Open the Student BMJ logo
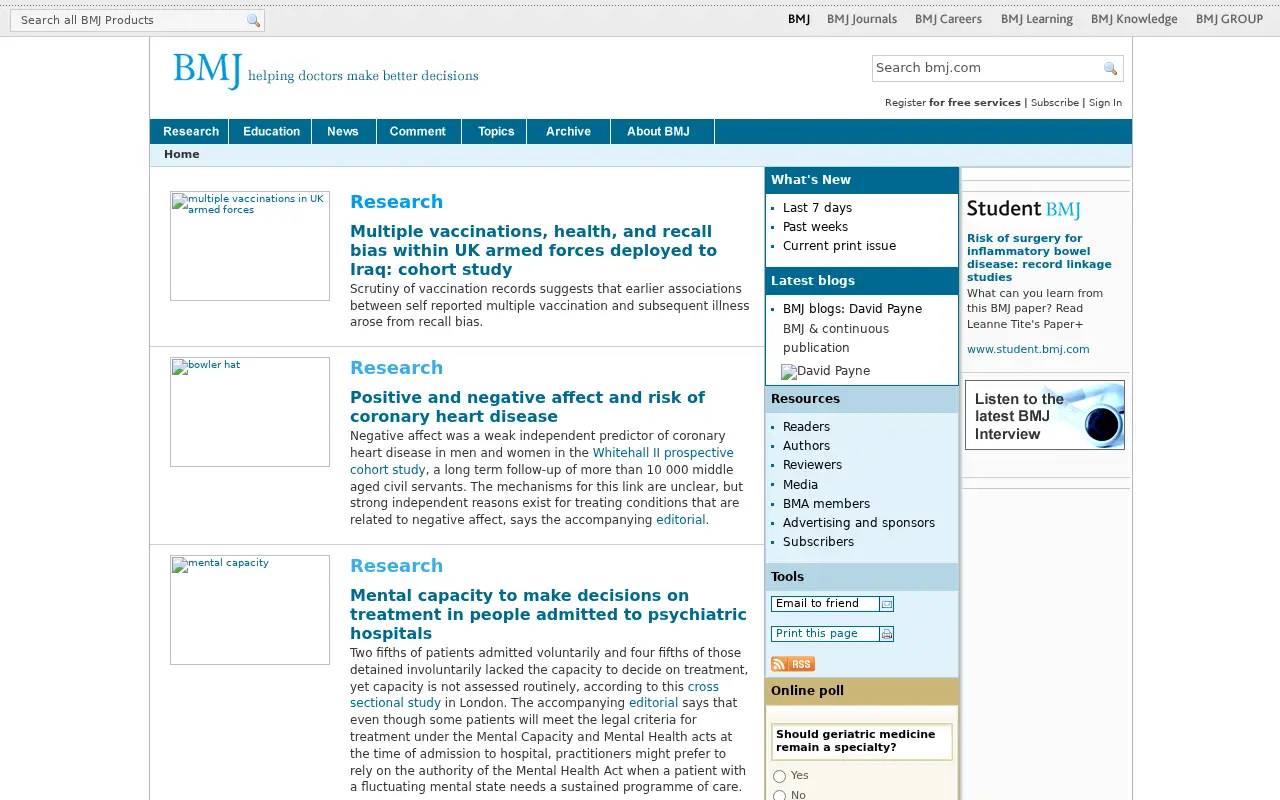Image resolution: width=1280 pixels, height=800 pixels. coord(1023,209)
